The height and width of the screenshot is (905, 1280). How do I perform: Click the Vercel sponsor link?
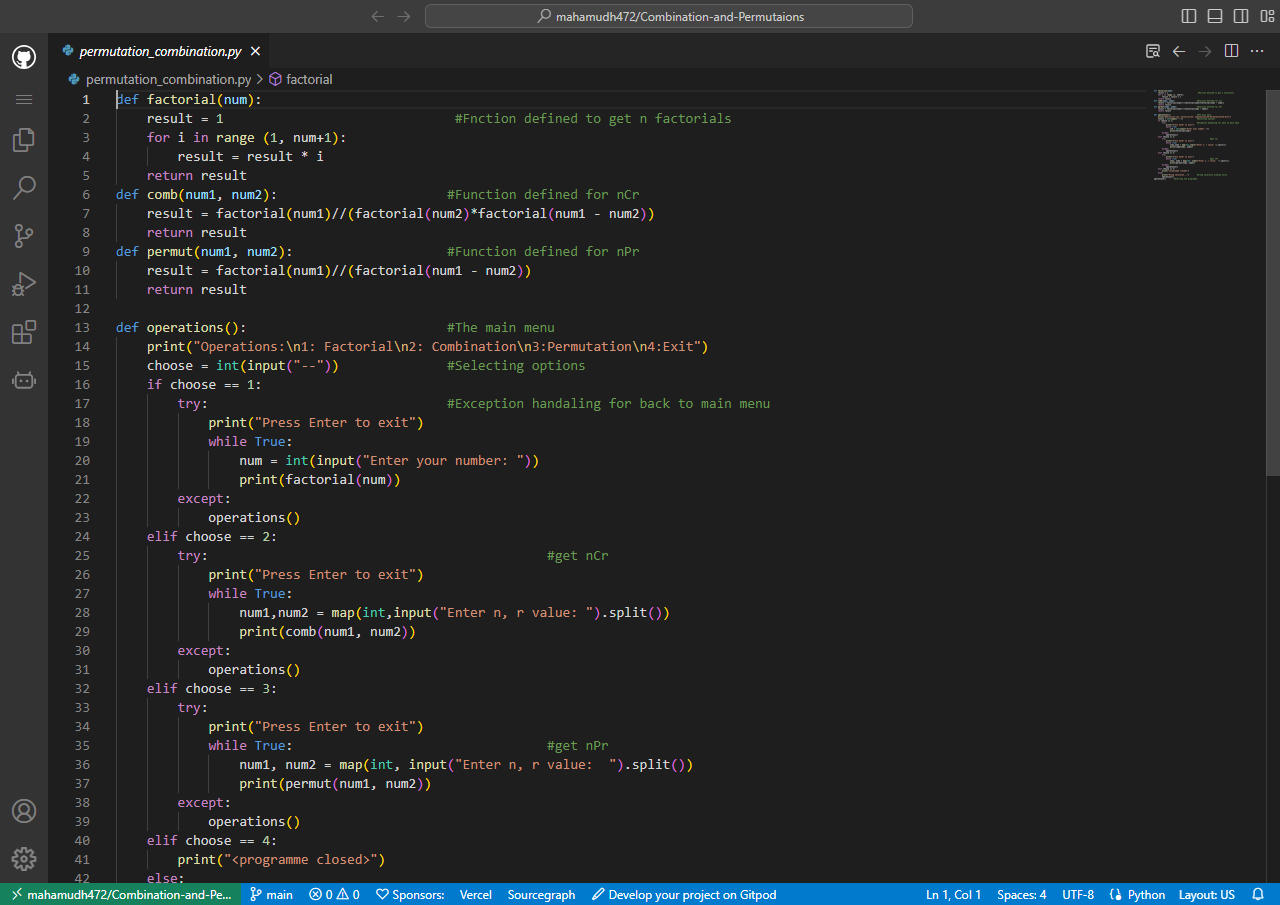[476, 894]
